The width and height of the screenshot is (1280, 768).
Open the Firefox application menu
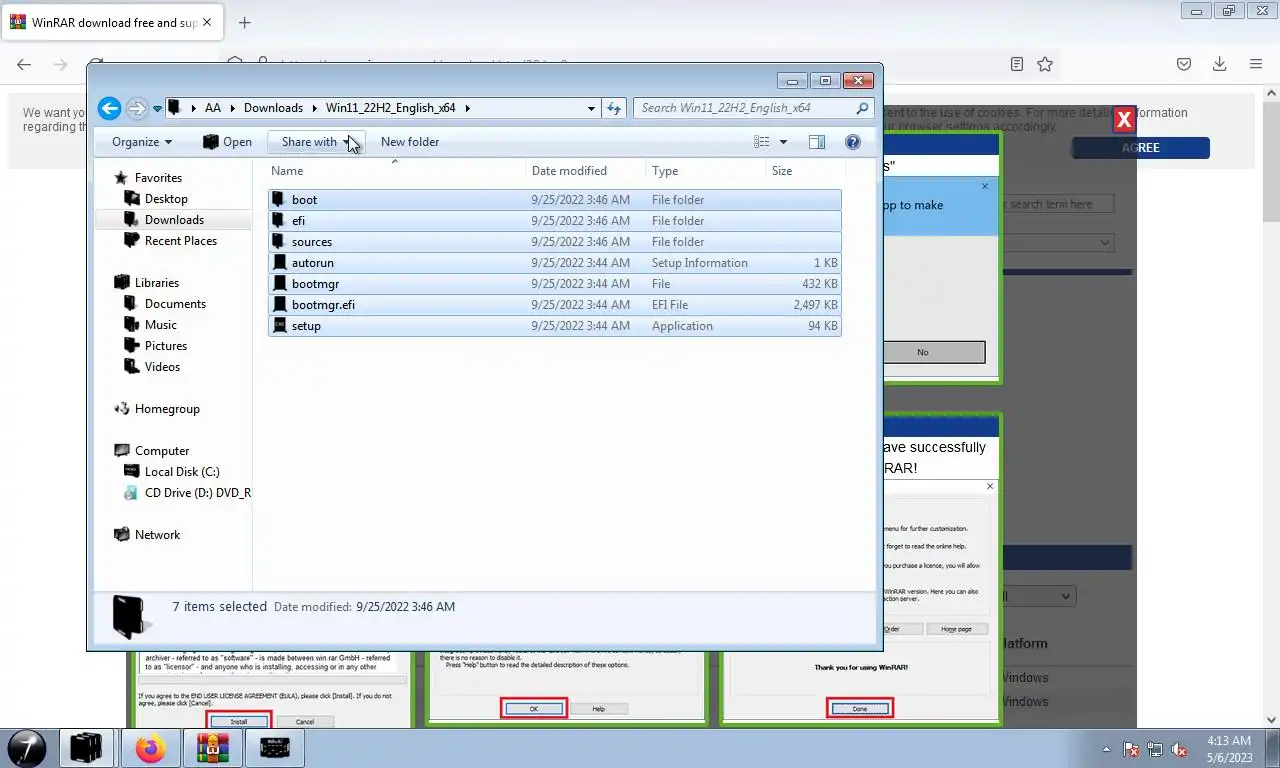tap(1256, 64)
